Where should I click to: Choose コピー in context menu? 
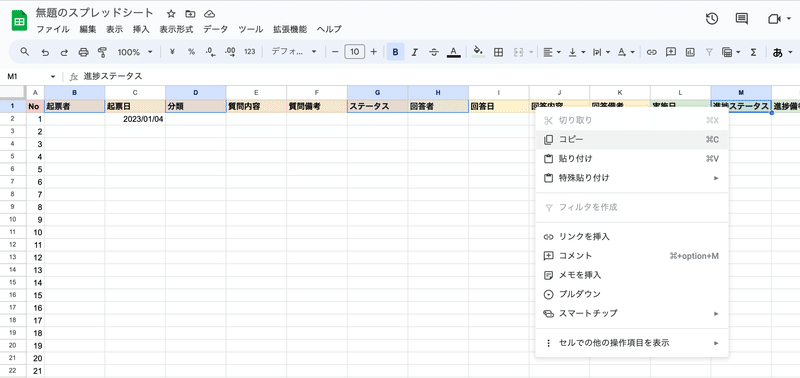[632, 139]
